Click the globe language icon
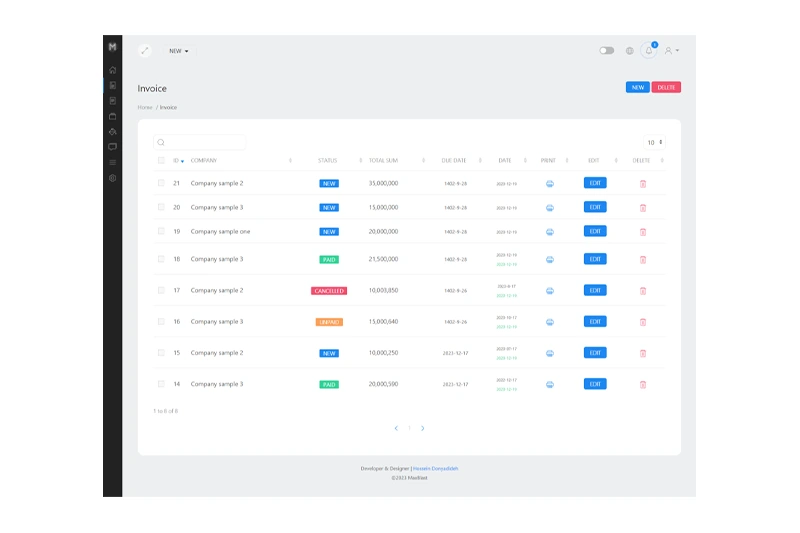Image resolution: width=800 pixels, height=533 pixels. 629,50
